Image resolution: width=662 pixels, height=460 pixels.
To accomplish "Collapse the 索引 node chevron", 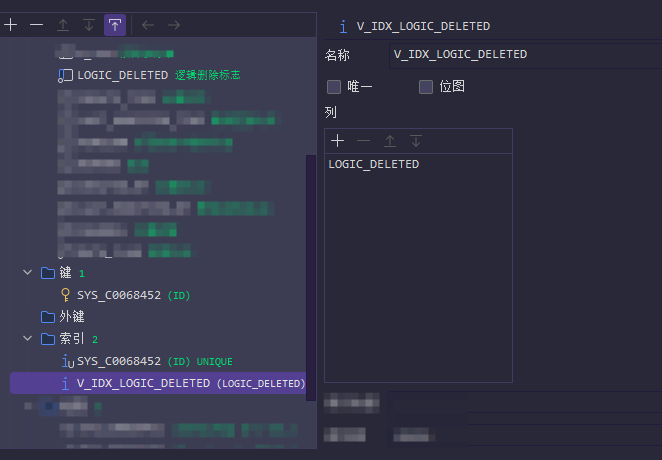I will tap(27, 338).
